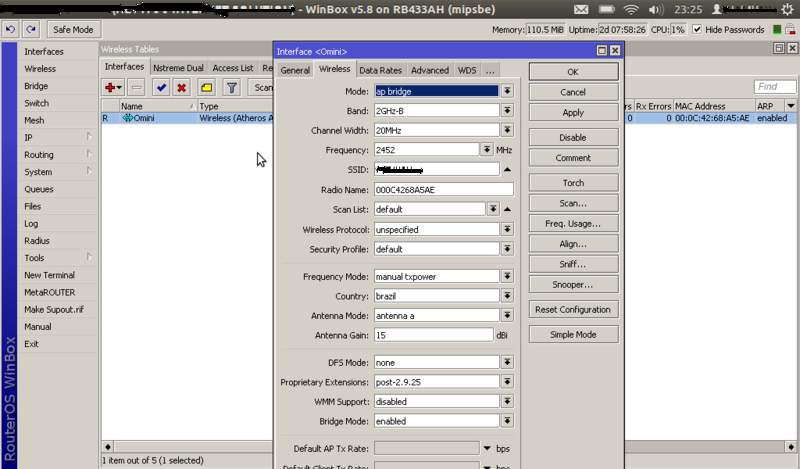Screen dimensions: 800x469
Task: Click the Undo arrow icon
Action: (10, 30)
